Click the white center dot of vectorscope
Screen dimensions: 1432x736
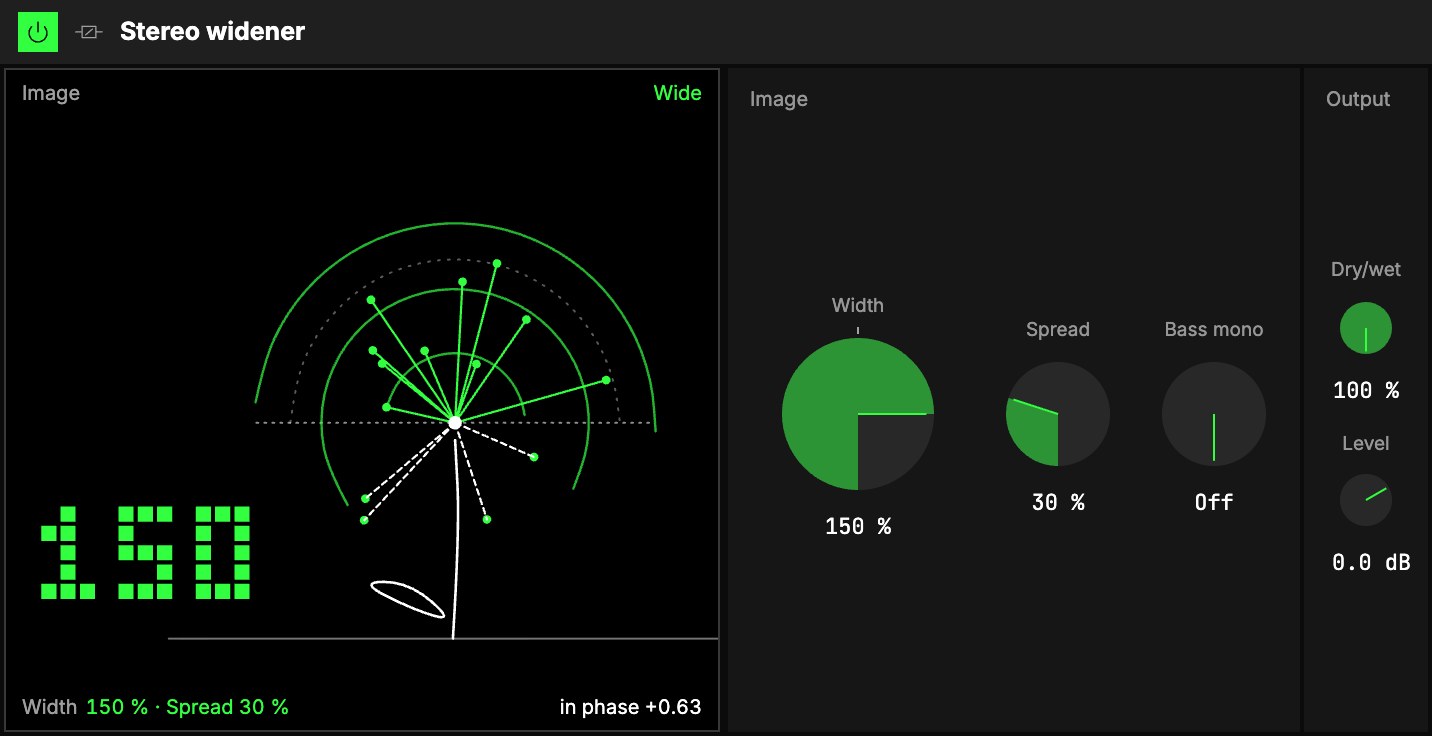[x=455, y=423]
